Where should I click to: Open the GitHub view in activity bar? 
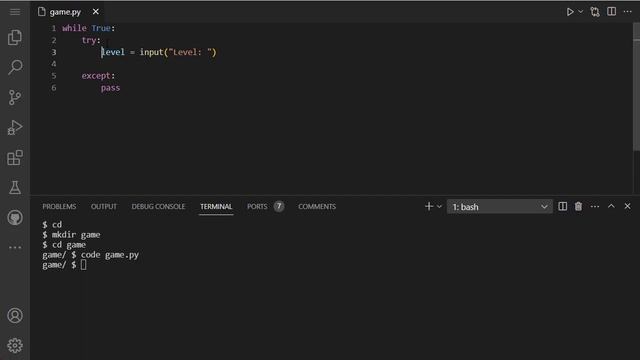coord(15,218)
